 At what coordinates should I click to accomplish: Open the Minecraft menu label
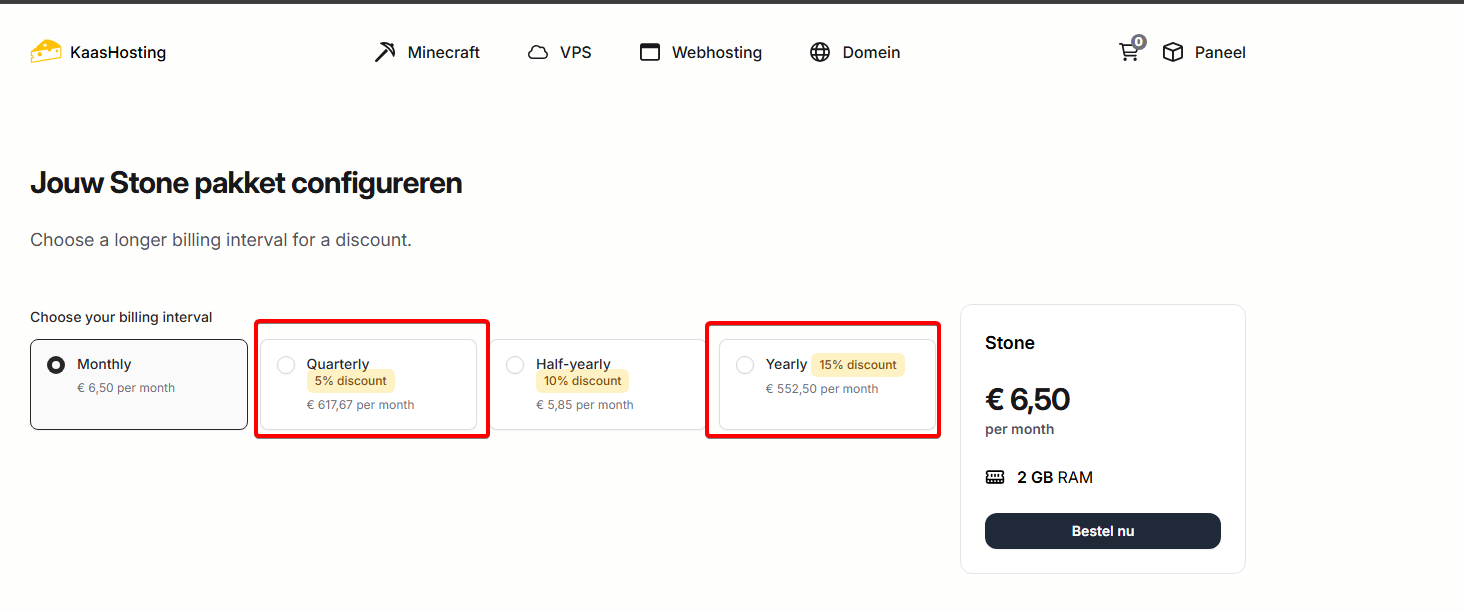point(444,52)
